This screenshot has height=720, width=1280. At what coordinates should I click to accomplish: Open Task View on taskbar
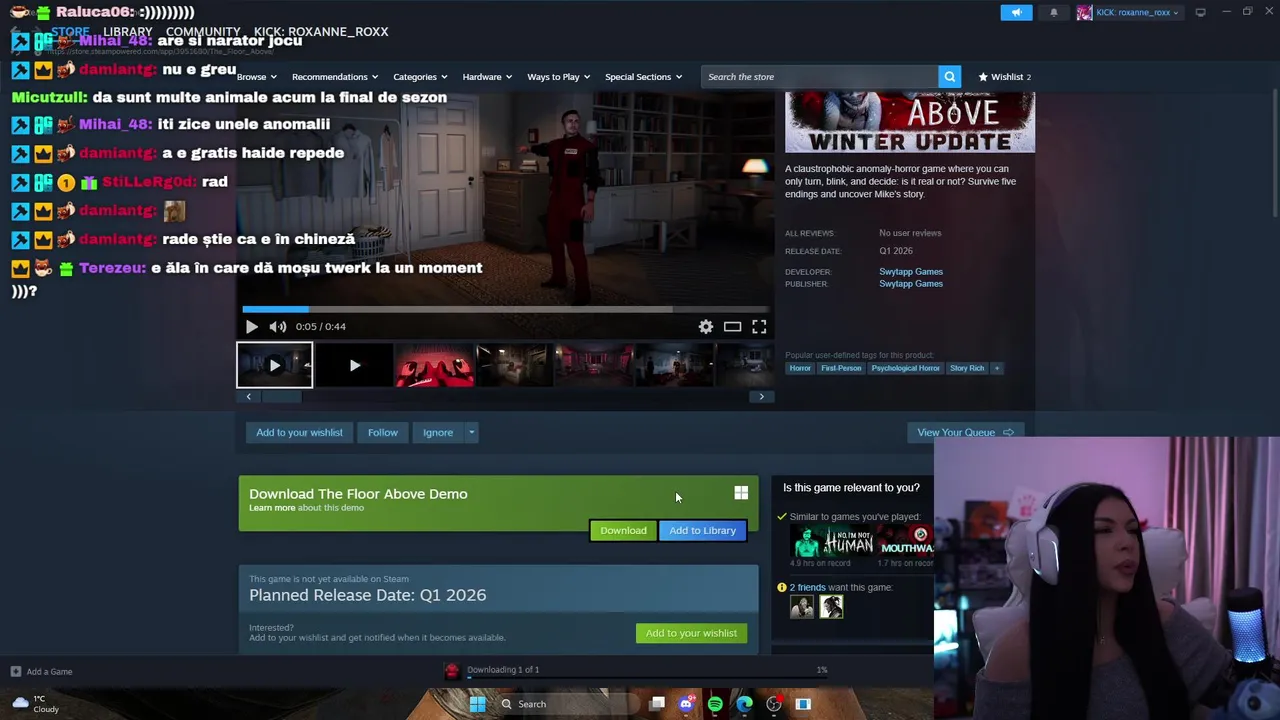point(657,704)
